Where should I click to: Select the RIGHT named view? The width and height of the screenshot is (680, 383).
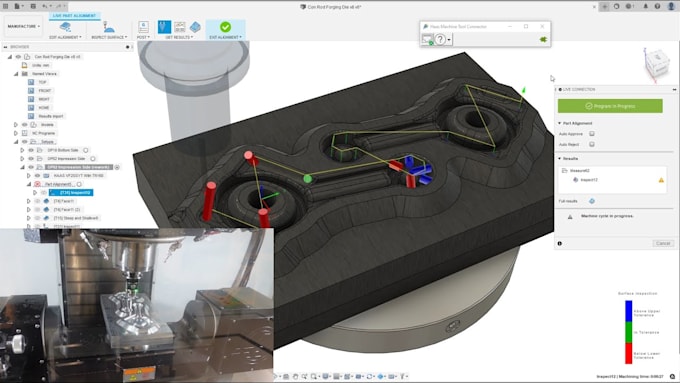[x=44, y=99]
